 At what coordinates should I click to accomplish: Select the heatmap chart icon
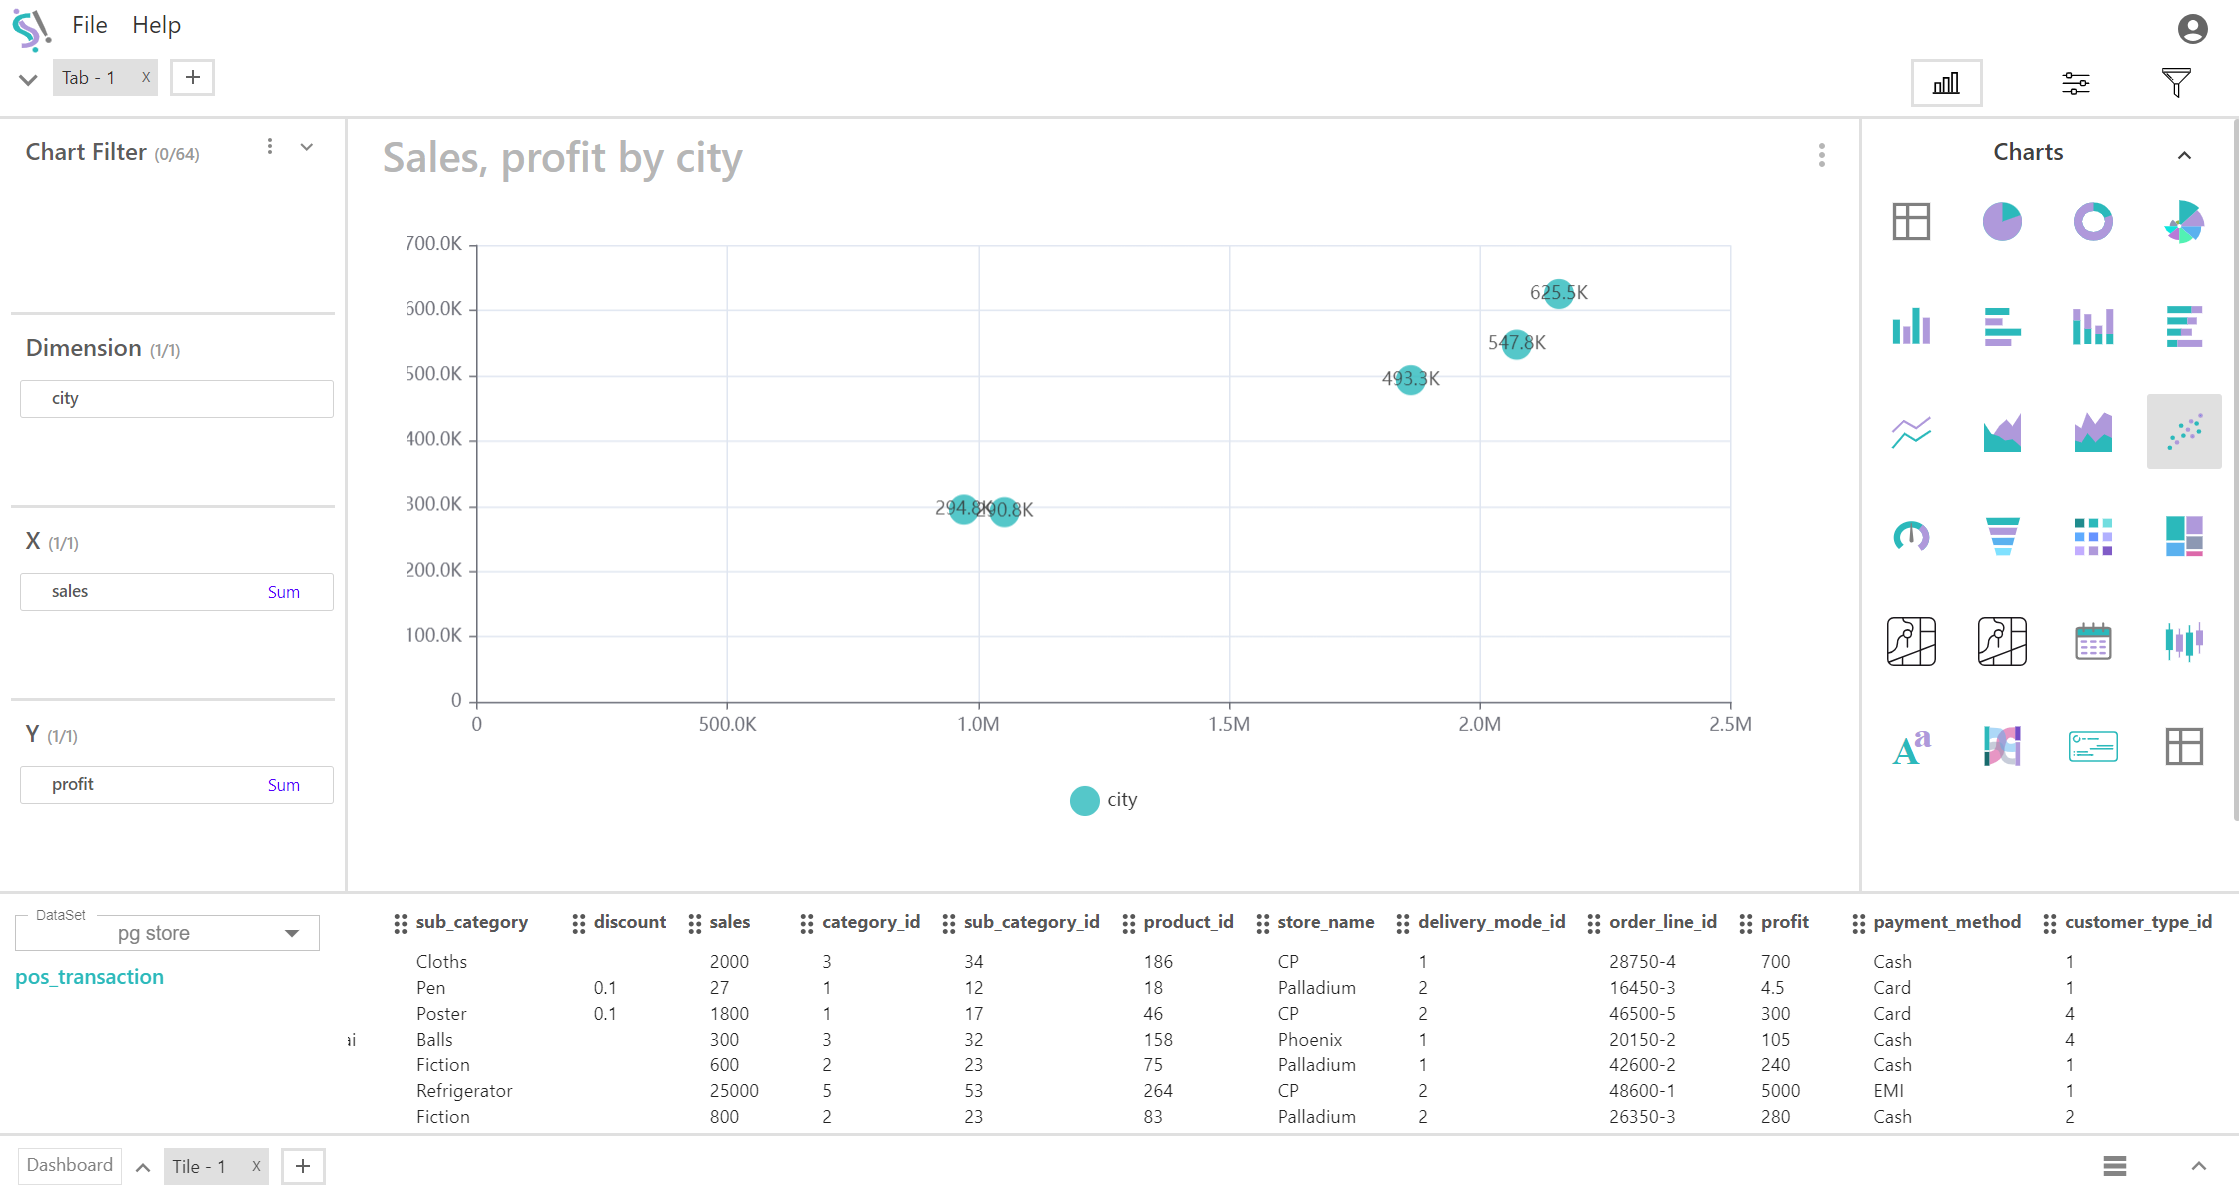pyautogui.click(x=2093, y=536)
